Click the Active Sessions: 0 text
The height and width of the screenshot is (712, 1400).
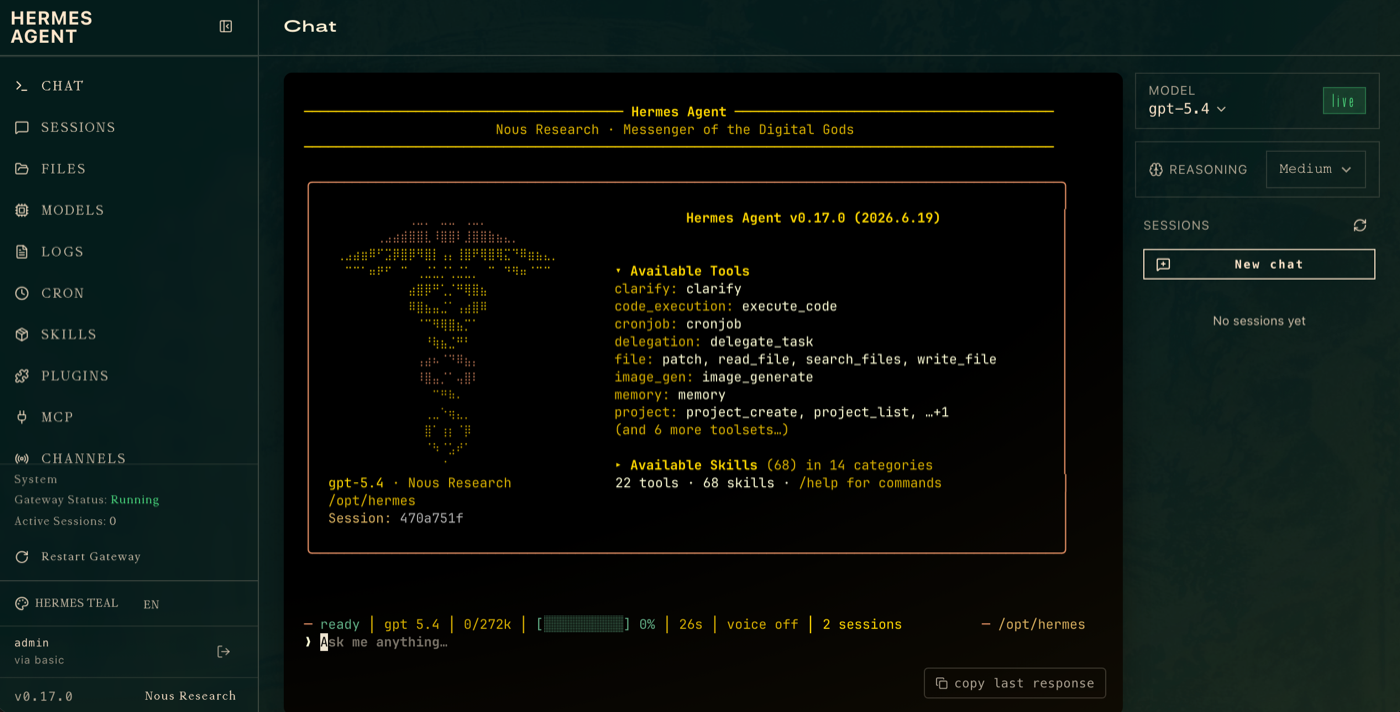click(x=65, y=522)
